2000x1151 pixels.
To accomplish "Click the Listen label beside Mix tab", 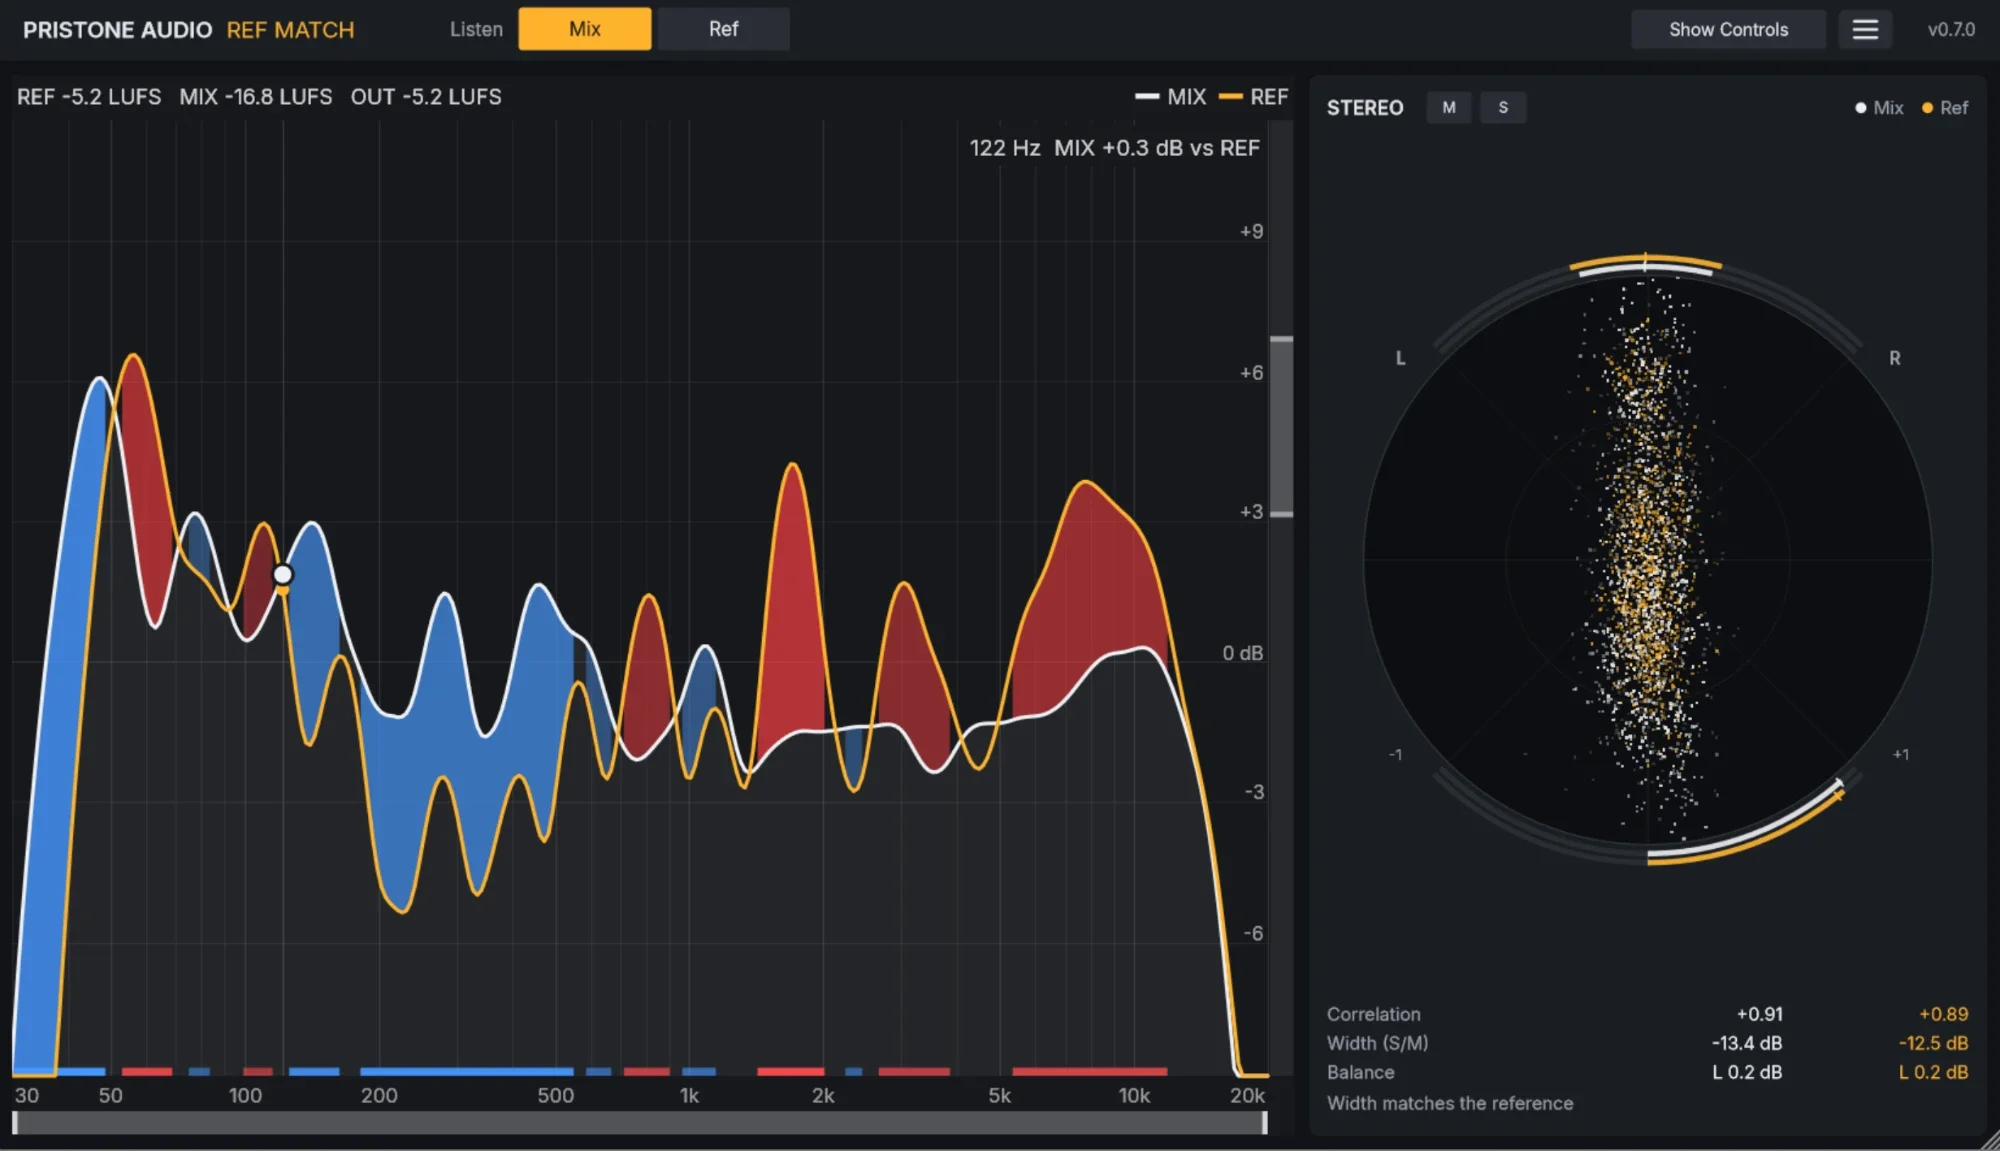I will point(476,29).
